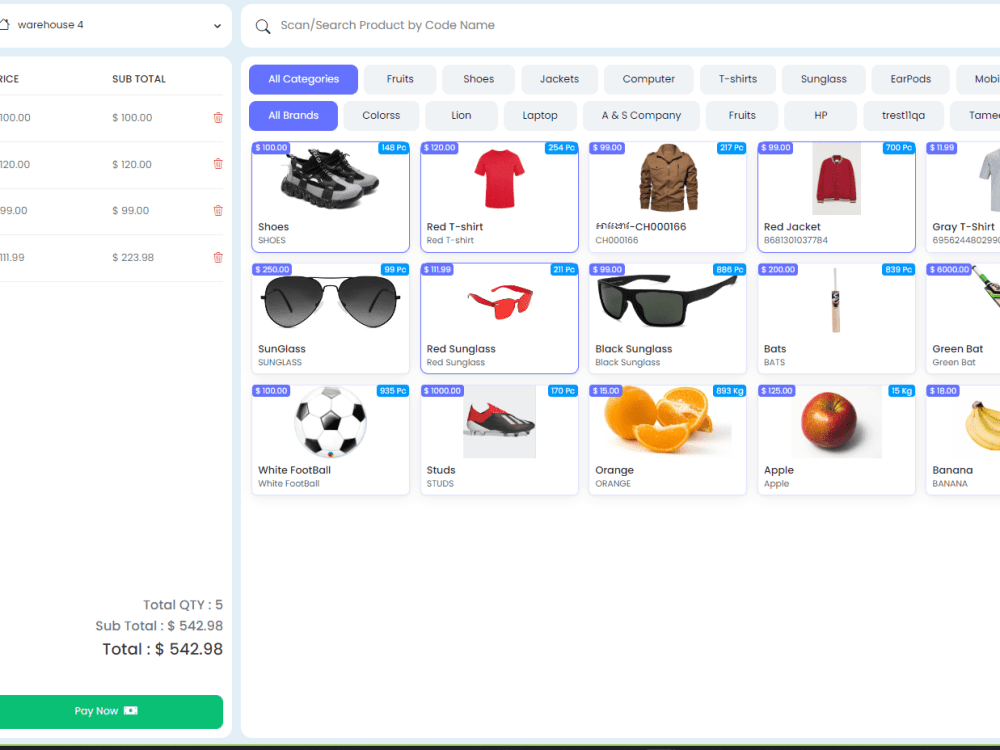The image size is (1000, 750).
Task: Switch to the Jackets category
Action: click(x=559, y=79)
